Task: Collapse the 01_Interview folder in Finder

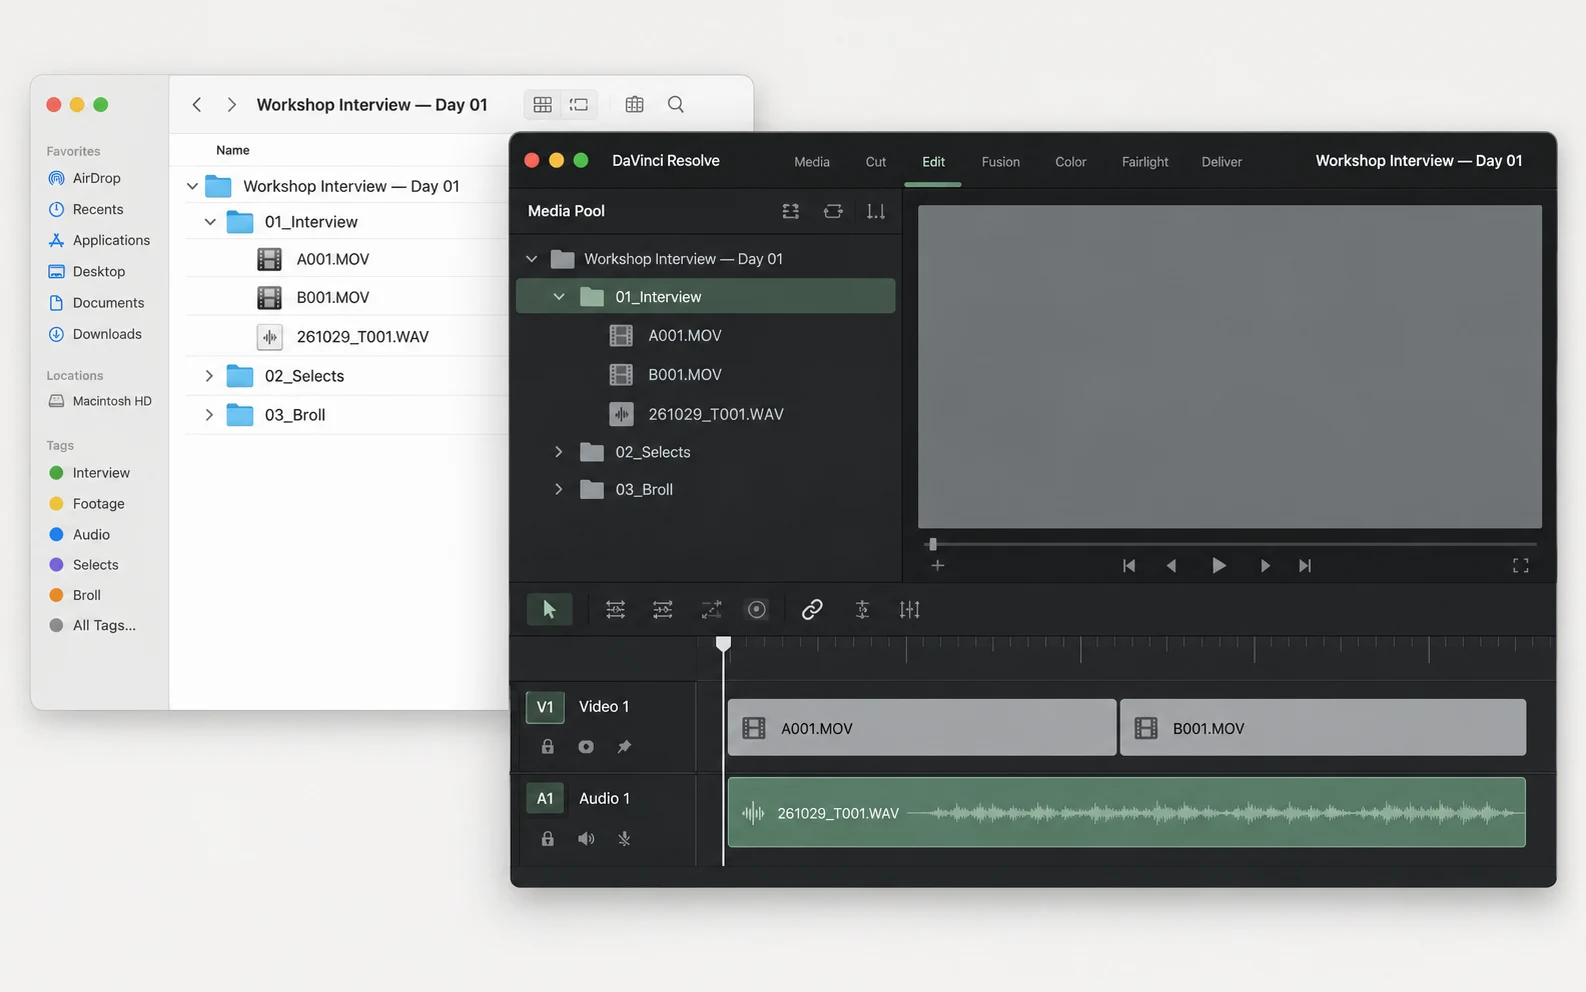Action: point(210,222)
